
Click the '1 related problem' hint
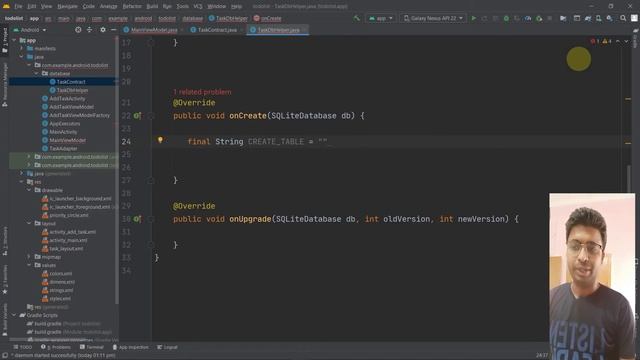coord(202,92)
